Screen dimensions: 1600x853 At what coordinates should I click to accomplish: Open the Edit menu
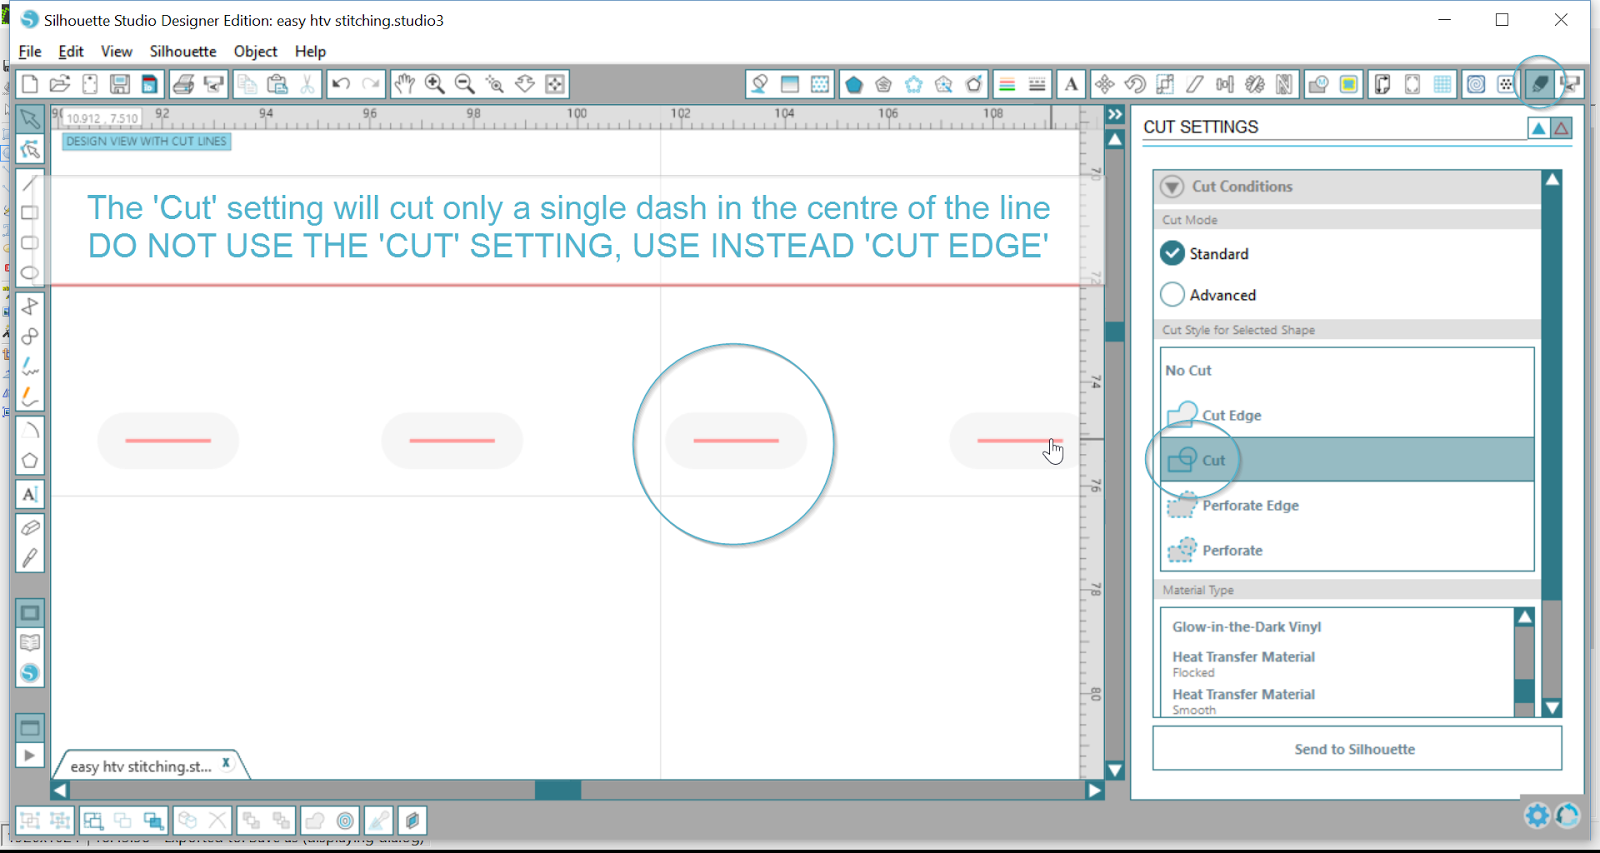click(x=71, y=51)
